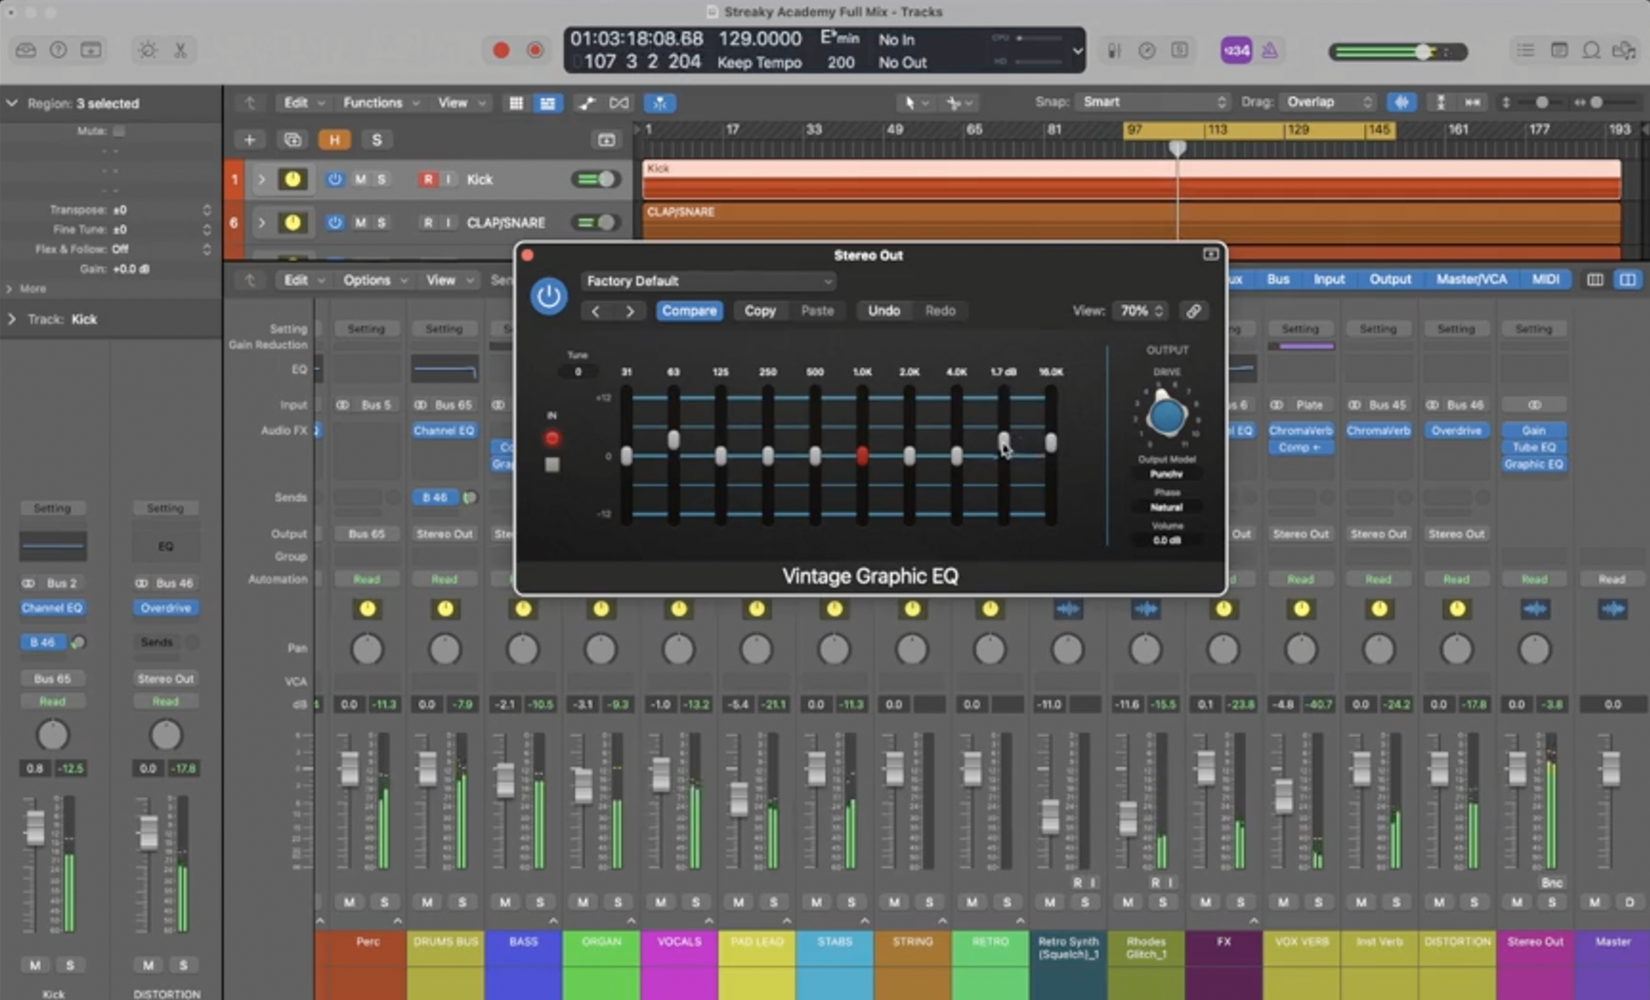Viewport: 1650px width, 1000px height.
Task: Click the plugin link chain icon
Action: coord(1193,311)
